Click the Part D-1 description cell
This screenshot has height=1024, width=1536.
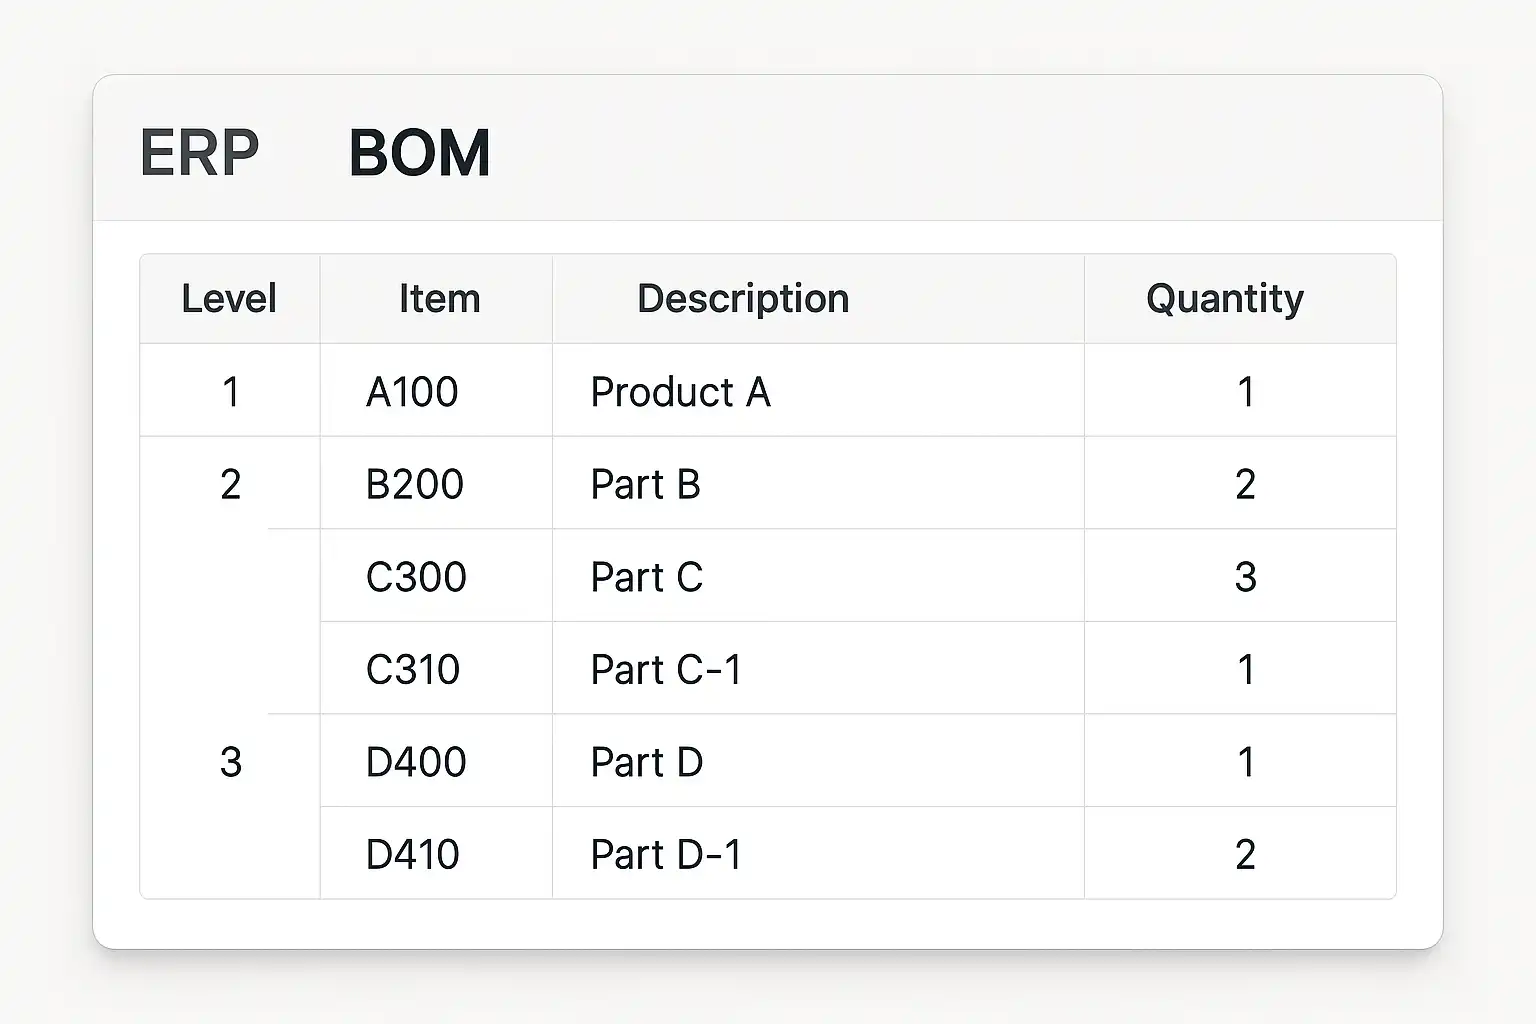coord(666,855)
